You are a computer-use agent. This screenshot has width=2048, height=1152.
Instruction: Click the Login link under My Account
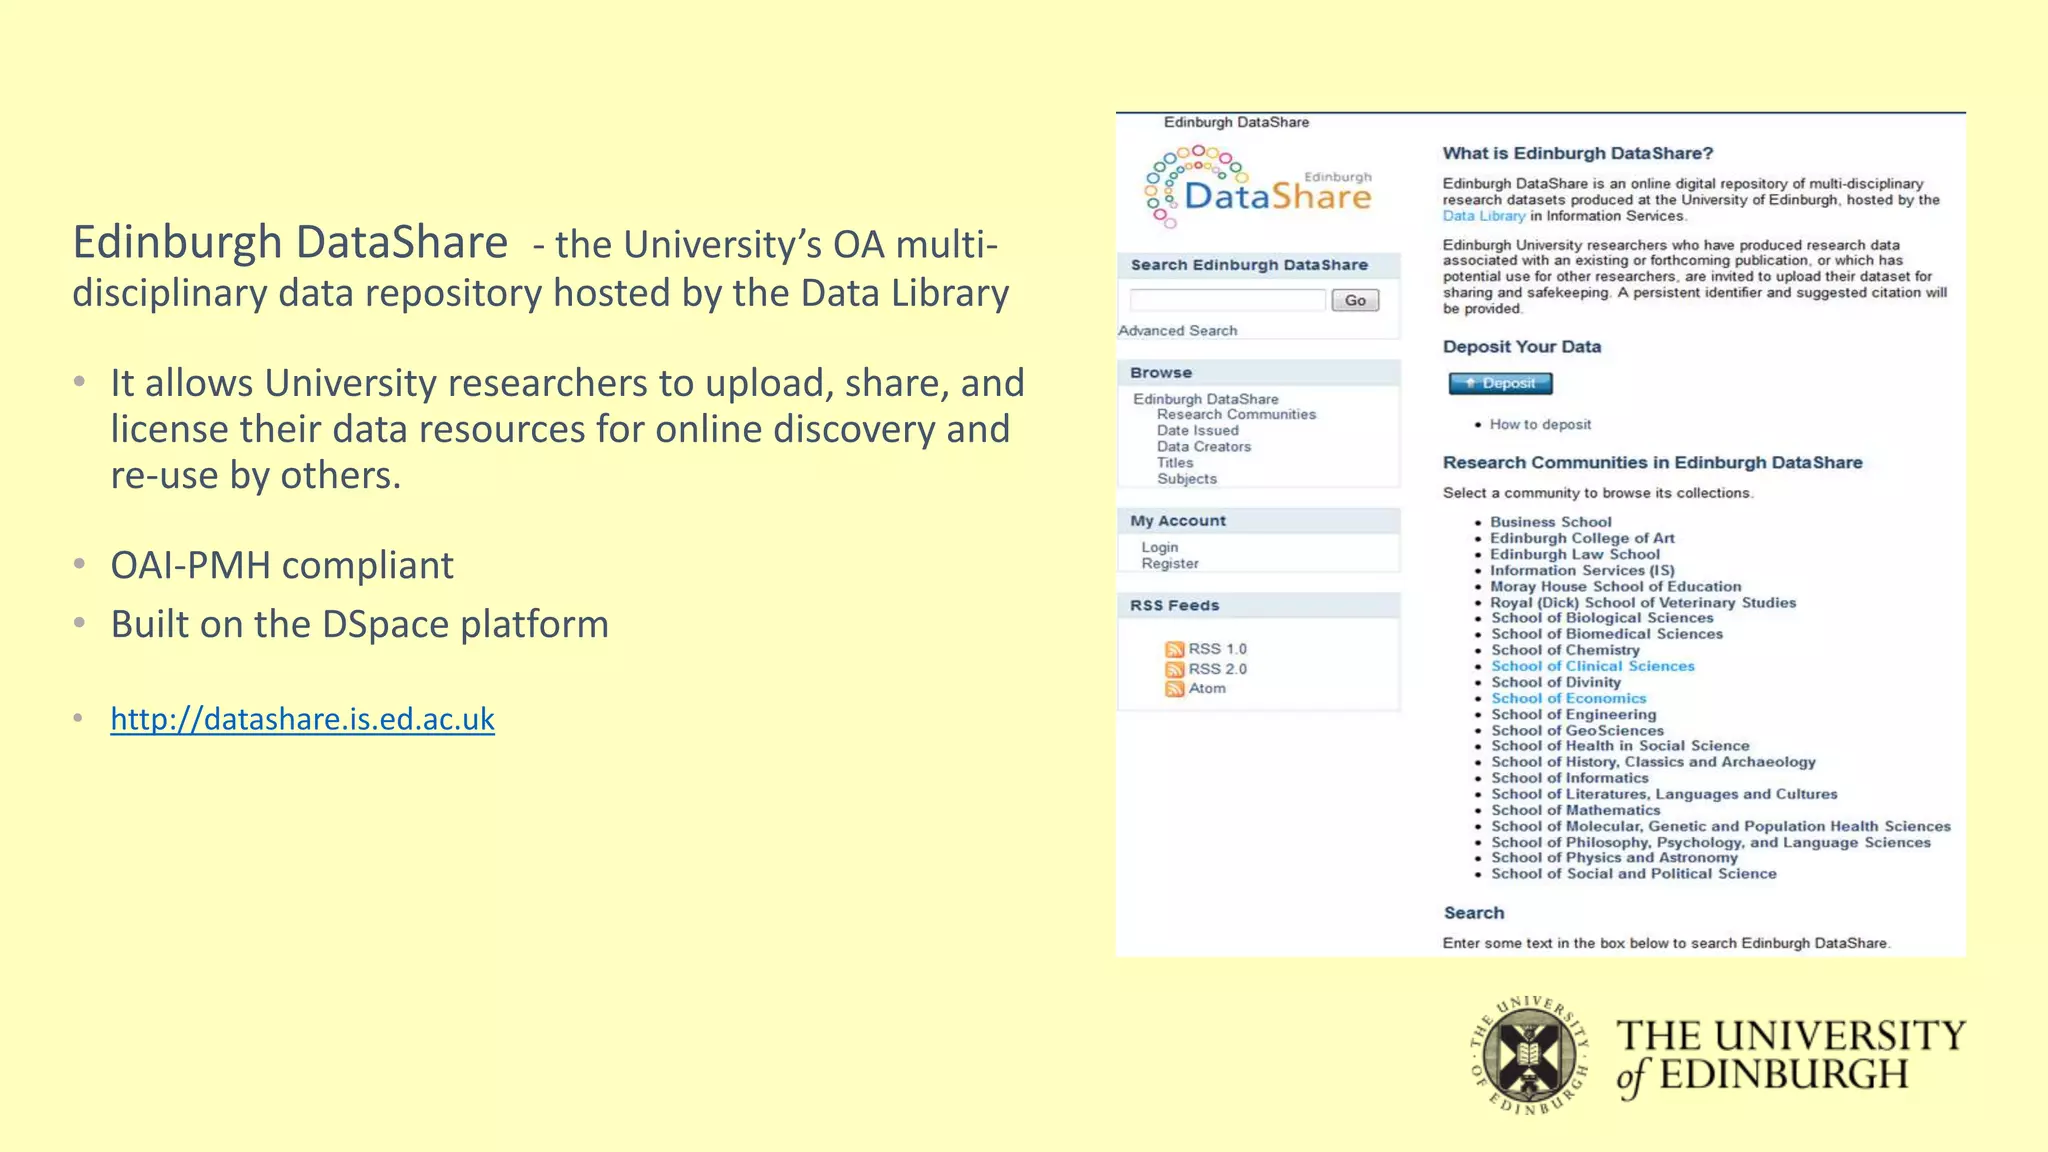[1160, 547]
